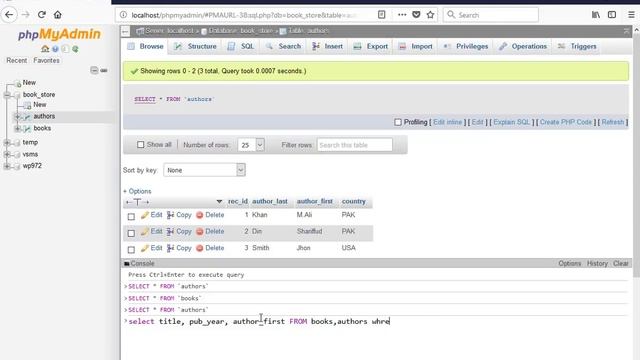Click the browser Back arrow
640x360 pixels.
click(x=9, y=15)
